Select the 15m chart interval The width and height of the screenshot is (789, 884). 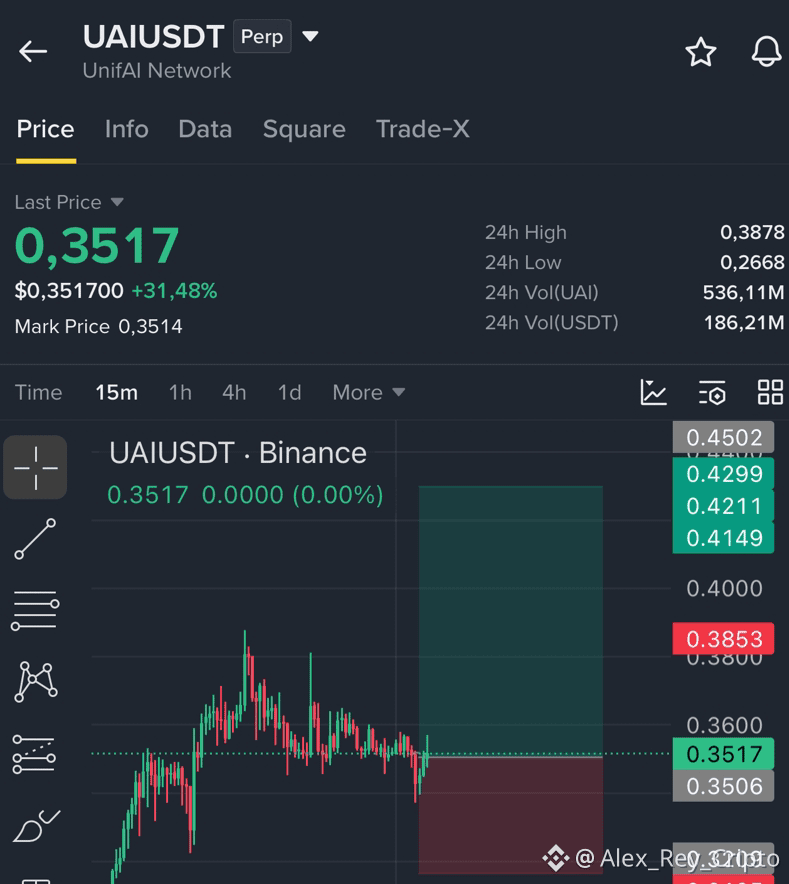[x=116, y=392]
